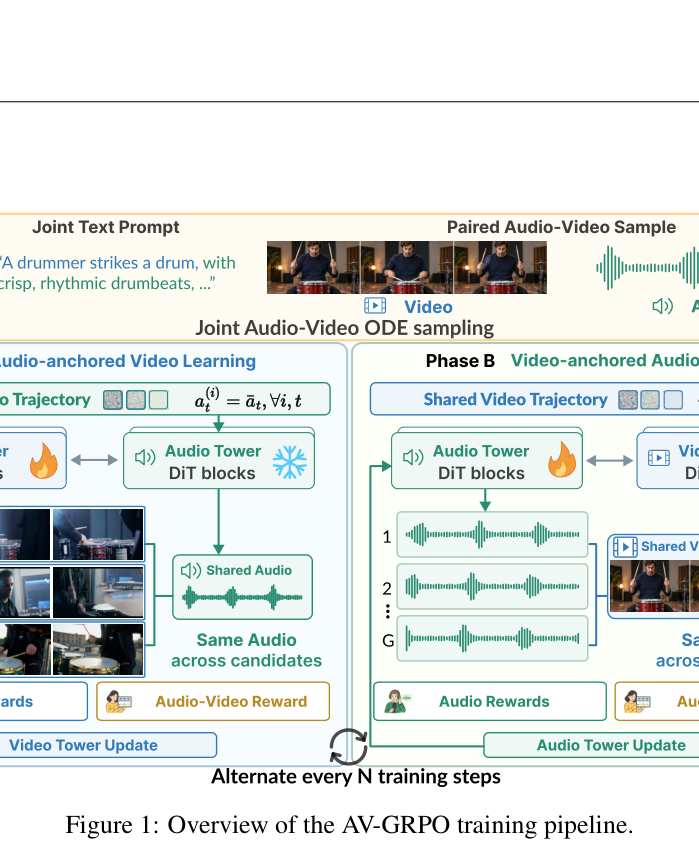This screenshot has width=699, height=853.
Task: Click the middle drummer video frame
Action: tap(406, 268)
